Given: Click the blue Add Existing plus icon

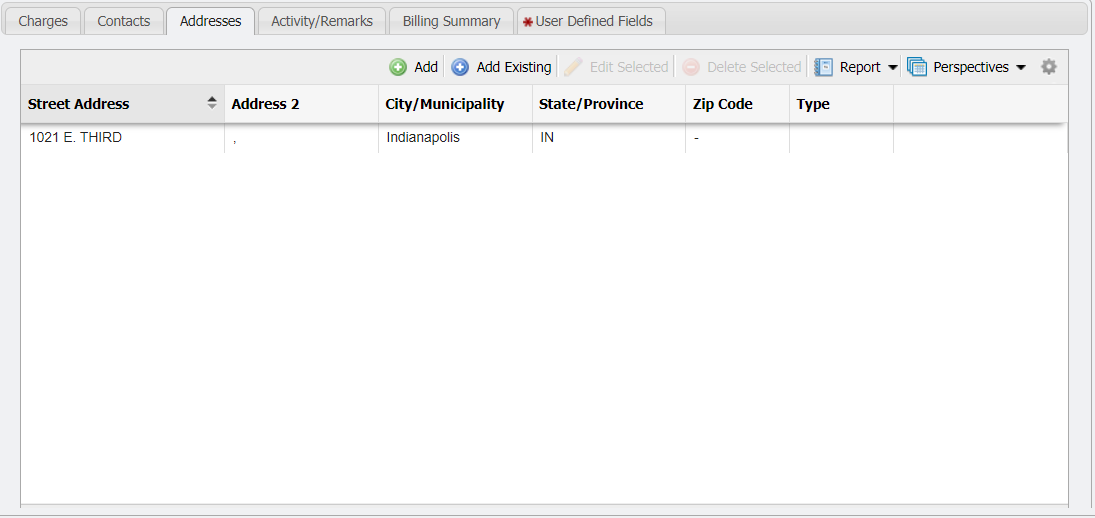Looking at the screenshot, I should tap(460, 67).
